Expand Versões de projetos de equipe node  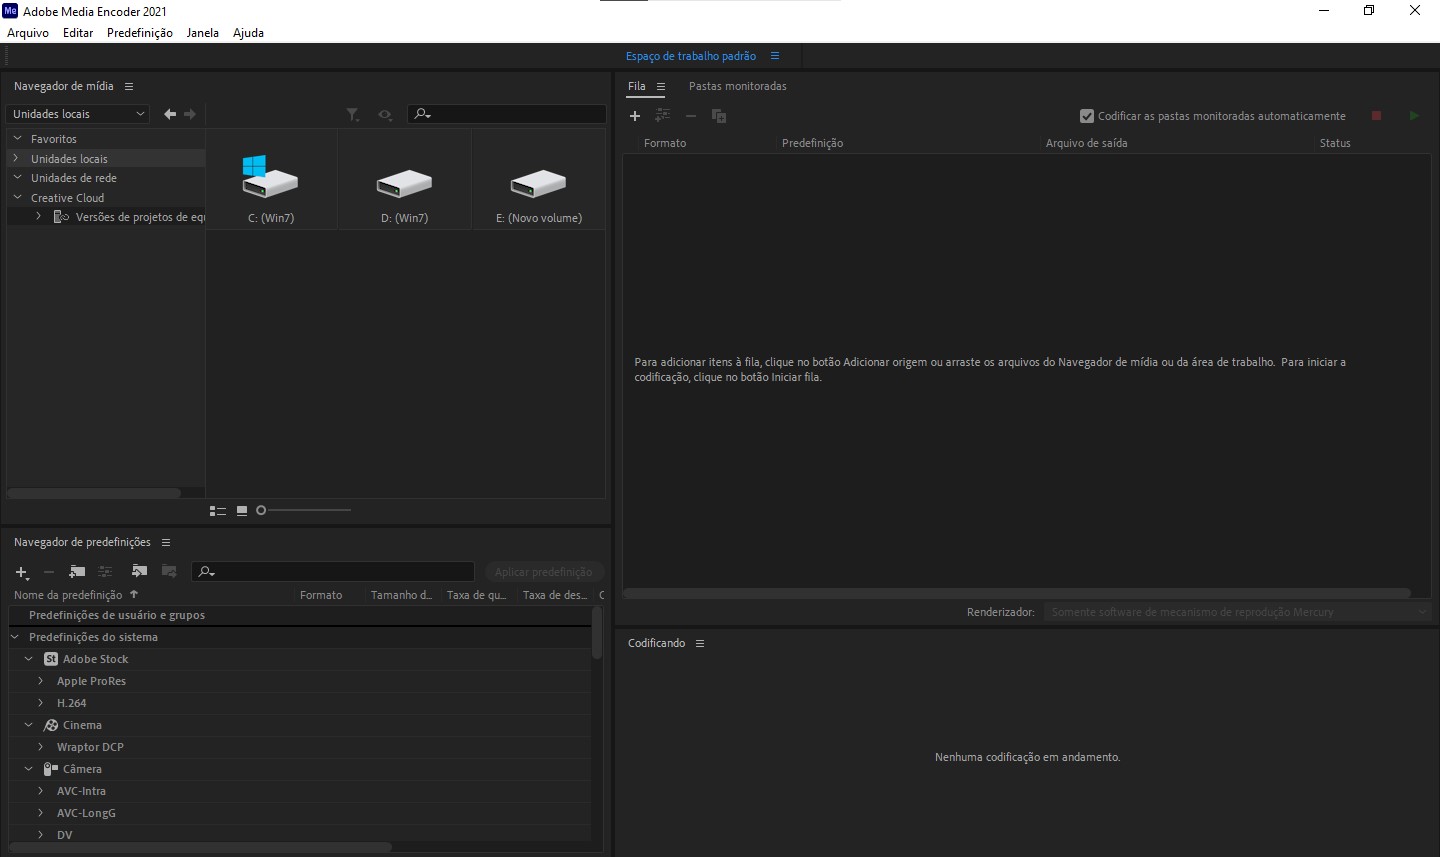(x=38, y=216)
